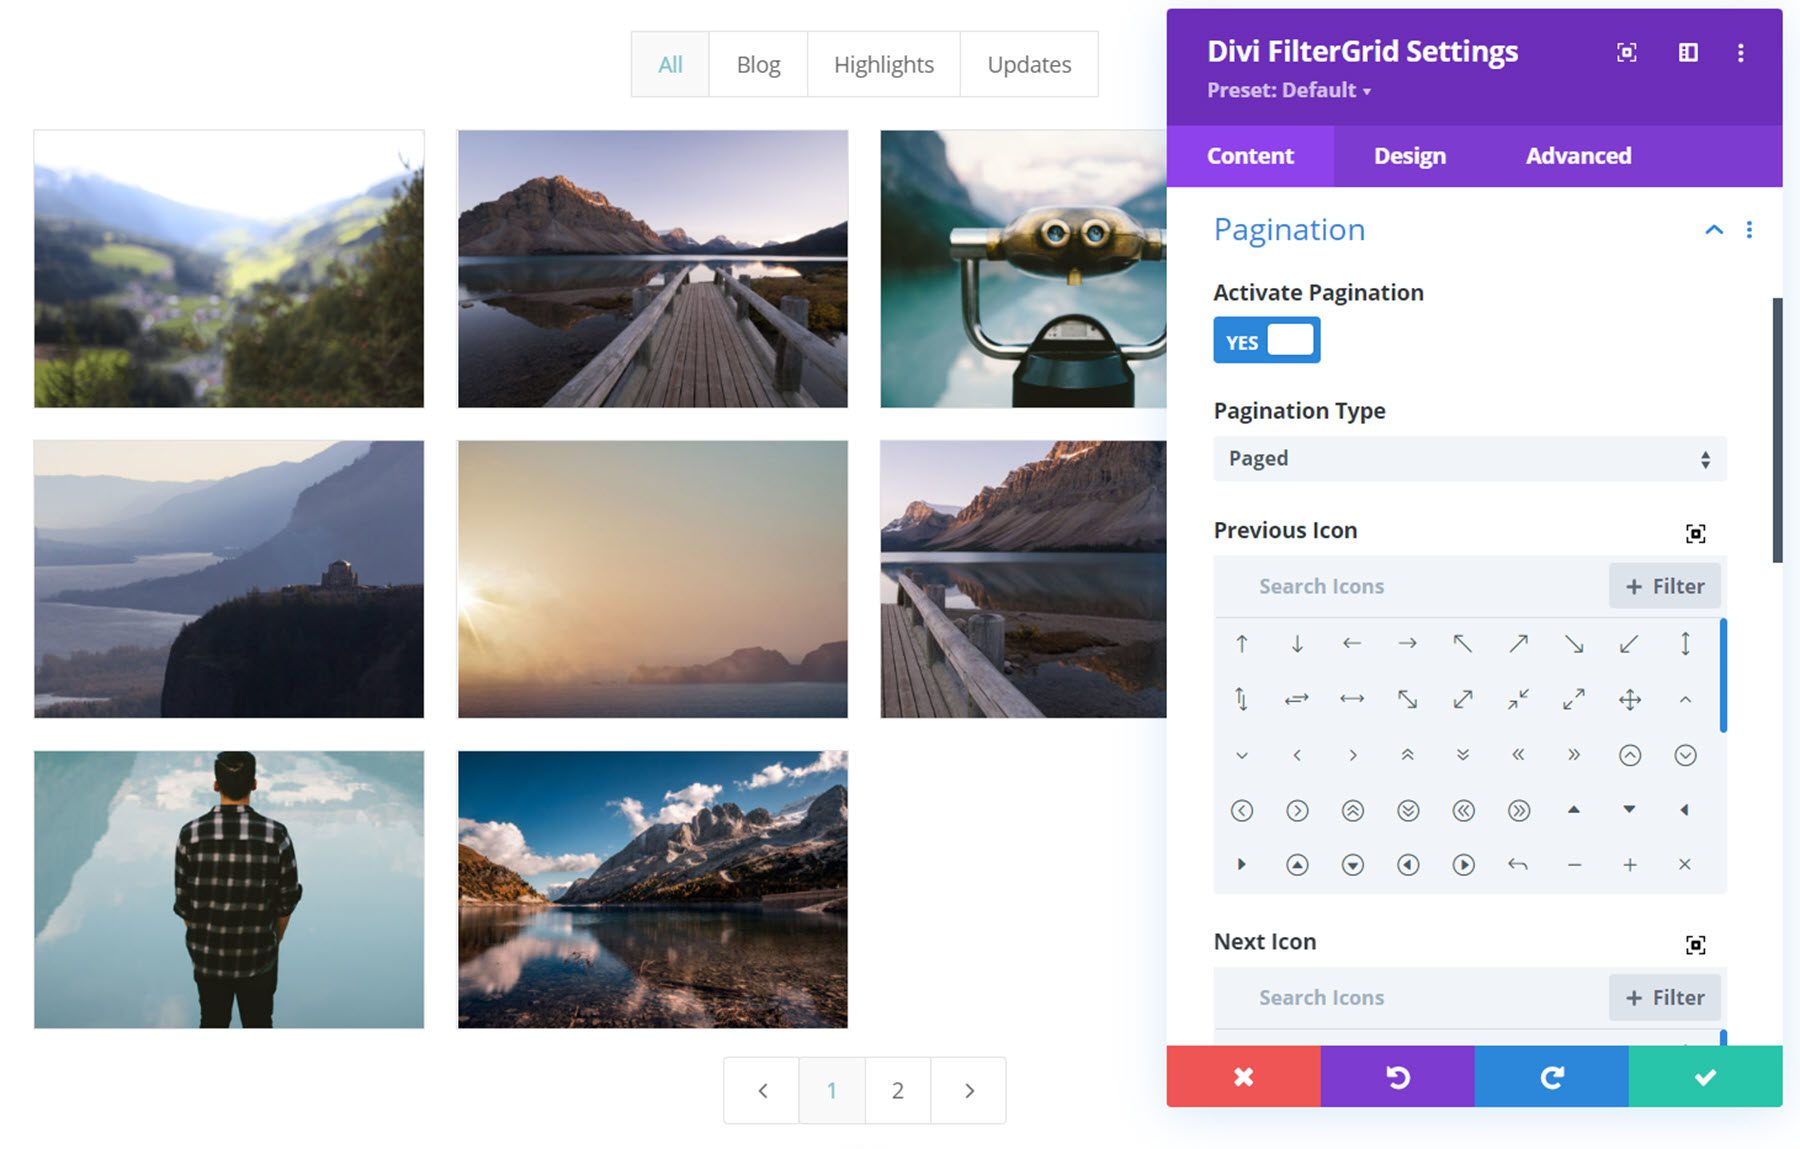Undo the last change

[x=1397, y=1077]
